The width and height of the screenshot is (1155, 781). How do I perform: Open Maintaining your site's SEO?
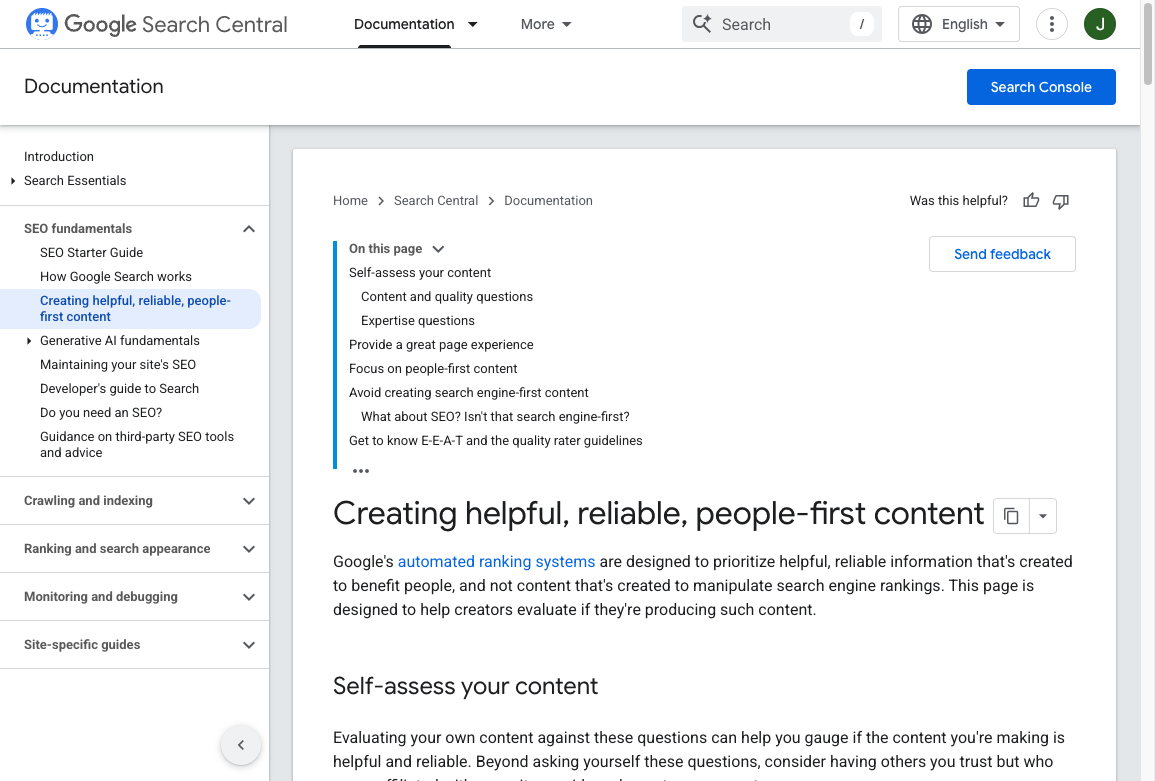tap(118, 365)
